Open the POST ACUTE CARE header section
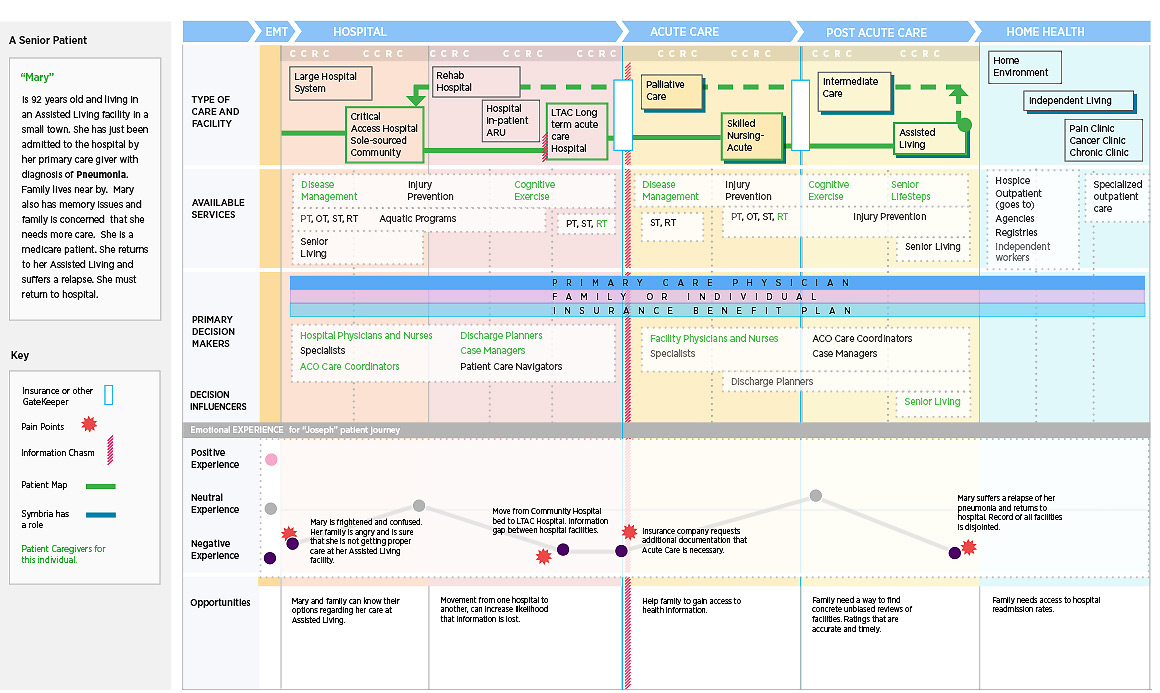This screenshot has width=1160, height=693. [x=876, y=32]
